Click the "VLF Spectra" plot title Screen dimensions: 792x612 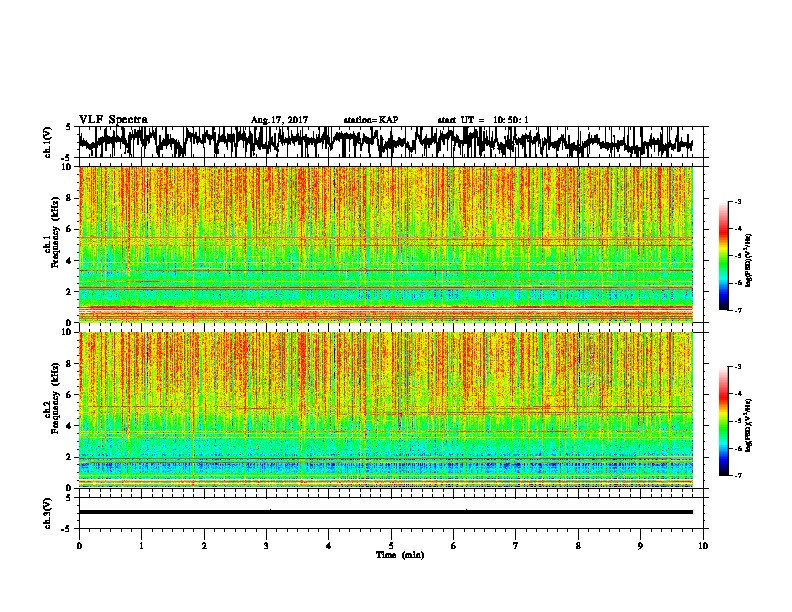113,119
